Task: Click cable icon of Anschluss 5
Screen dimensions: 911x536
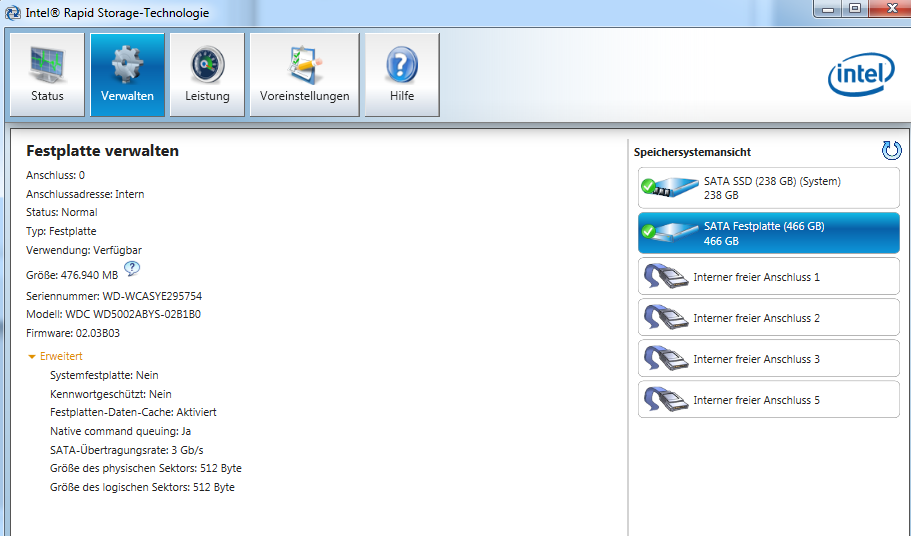Action: pos(666,400)
